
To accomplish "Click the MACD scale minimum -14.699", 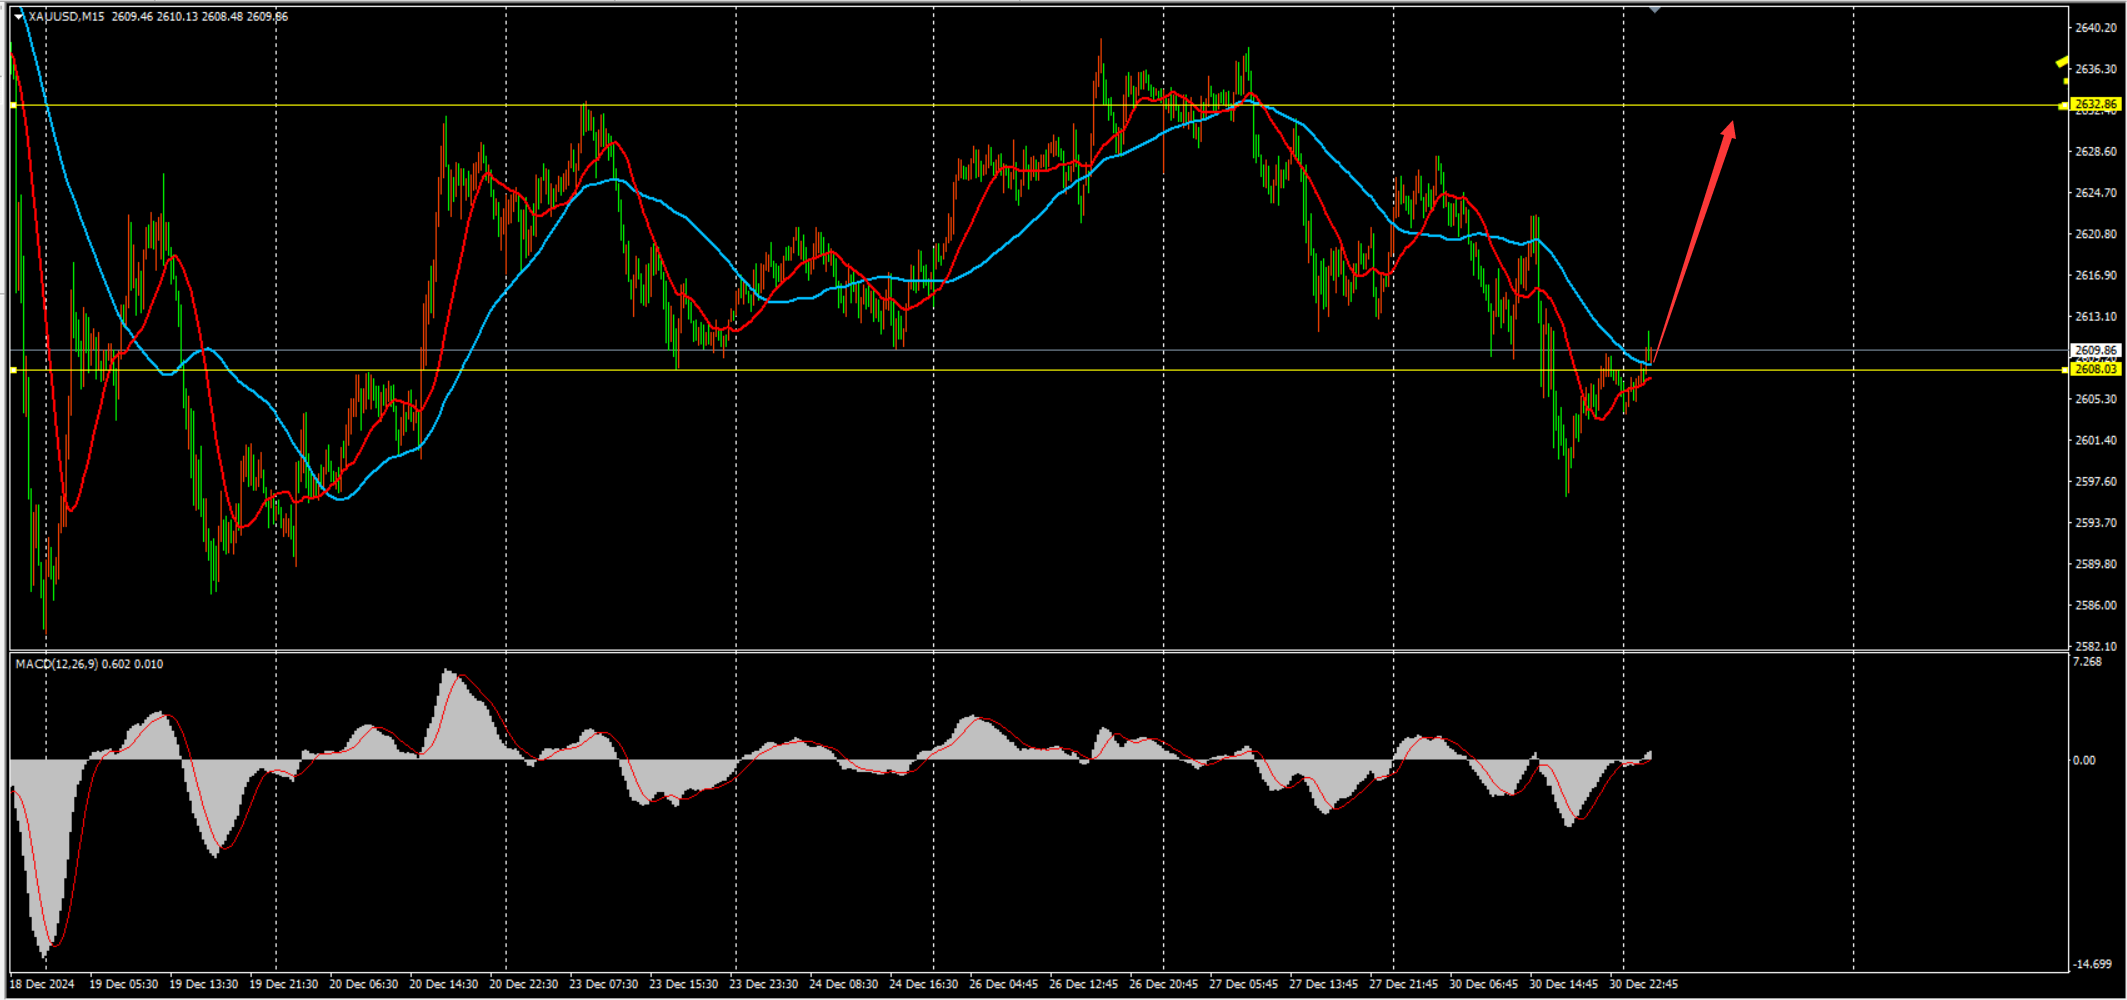I will tap(2092, 964).
